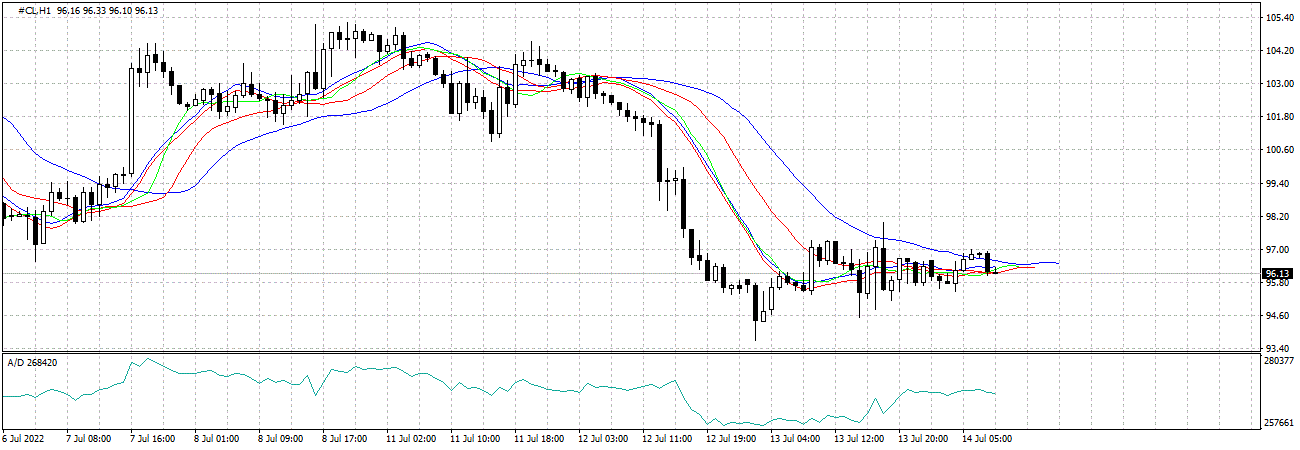Click the A/D 268420 indicator label
The height and width of the screenshot is (450, 1300).
tap(32, 362)
